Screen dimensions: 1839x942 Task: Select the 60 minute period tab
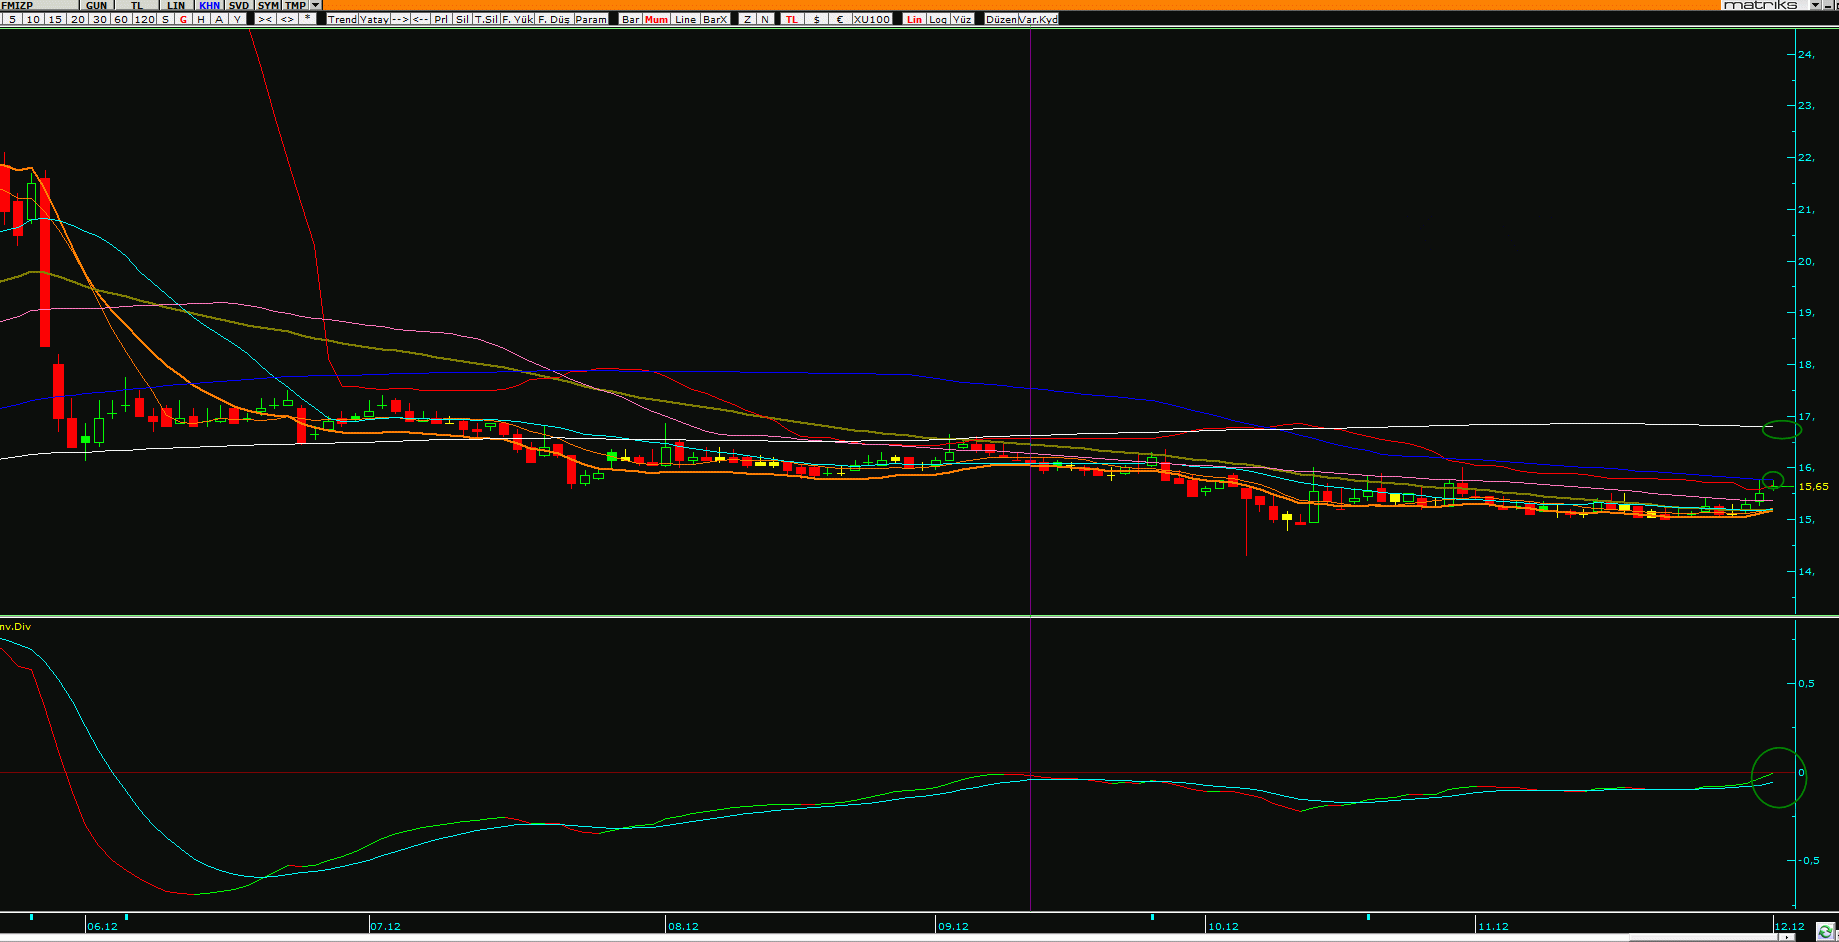coord(121,19)
